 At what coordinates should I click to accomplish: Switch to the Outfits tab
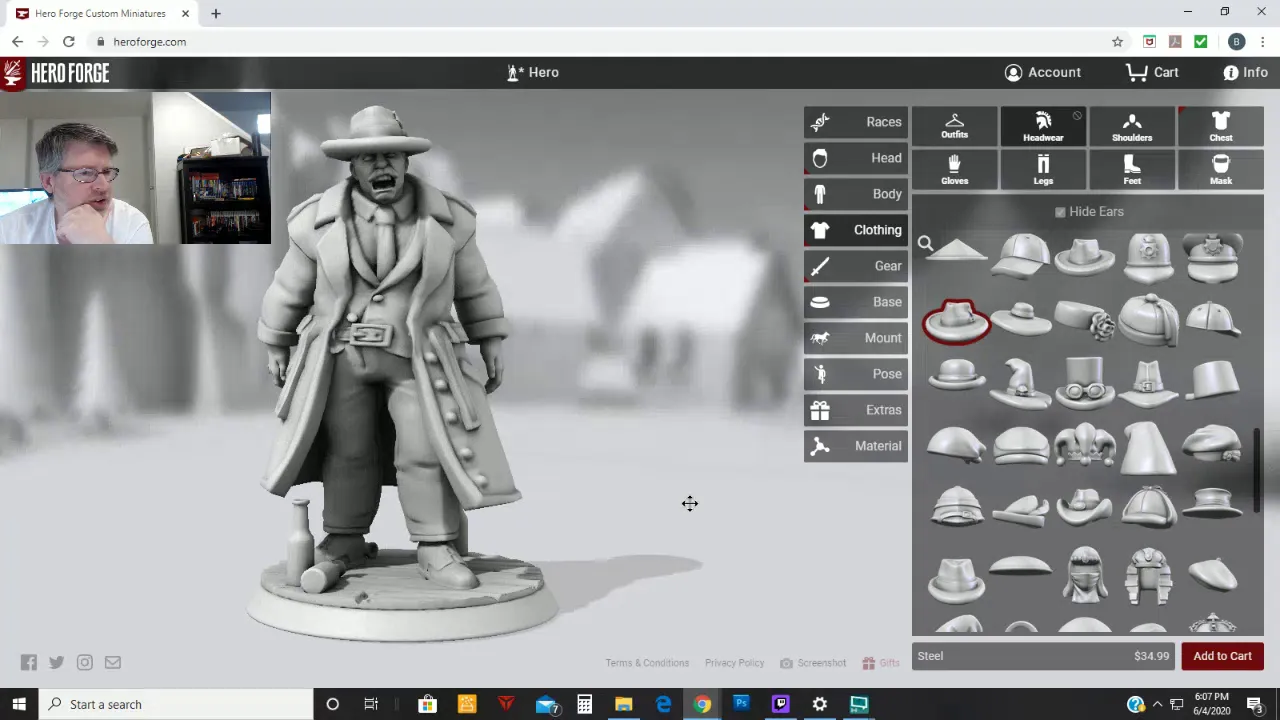point(954,126)
